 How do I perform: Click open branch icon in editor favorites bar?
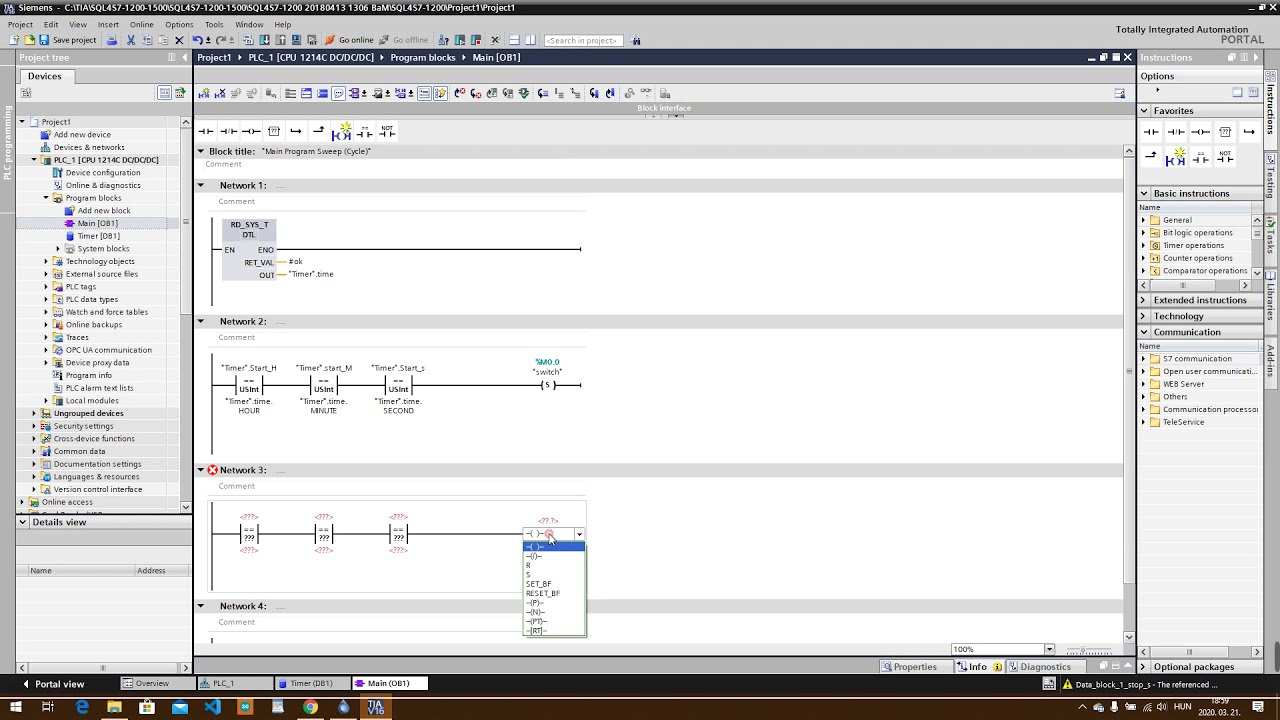click(x=296, y=131)
